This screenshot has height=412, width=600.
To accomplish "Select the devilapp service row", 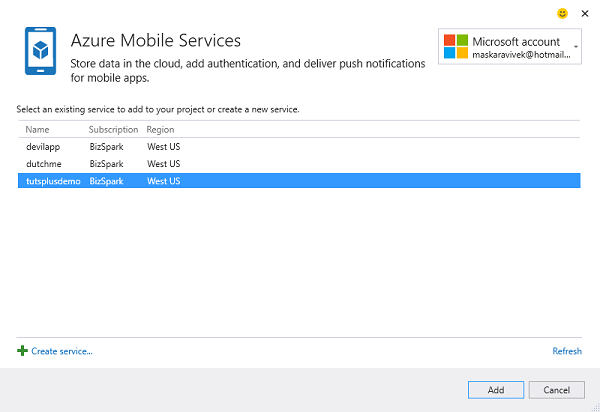I will click(x=299, y=147).
